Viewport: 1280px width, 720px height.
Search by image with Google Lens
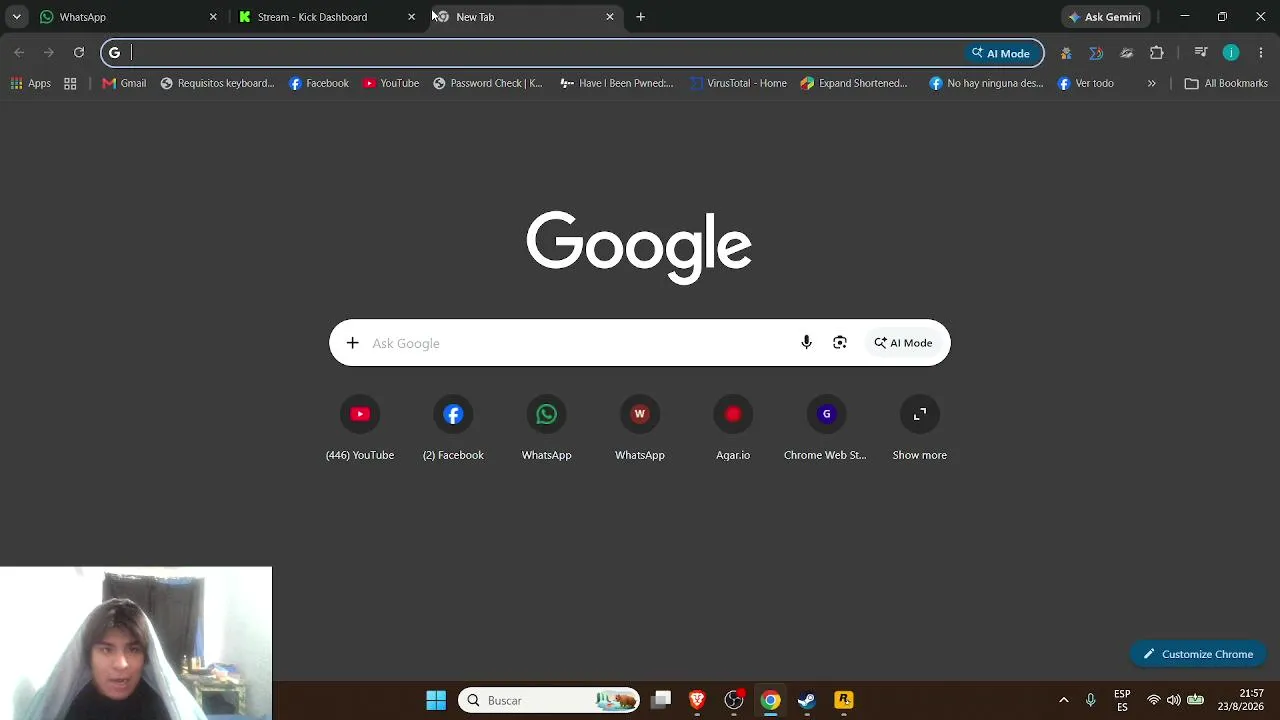840,343
